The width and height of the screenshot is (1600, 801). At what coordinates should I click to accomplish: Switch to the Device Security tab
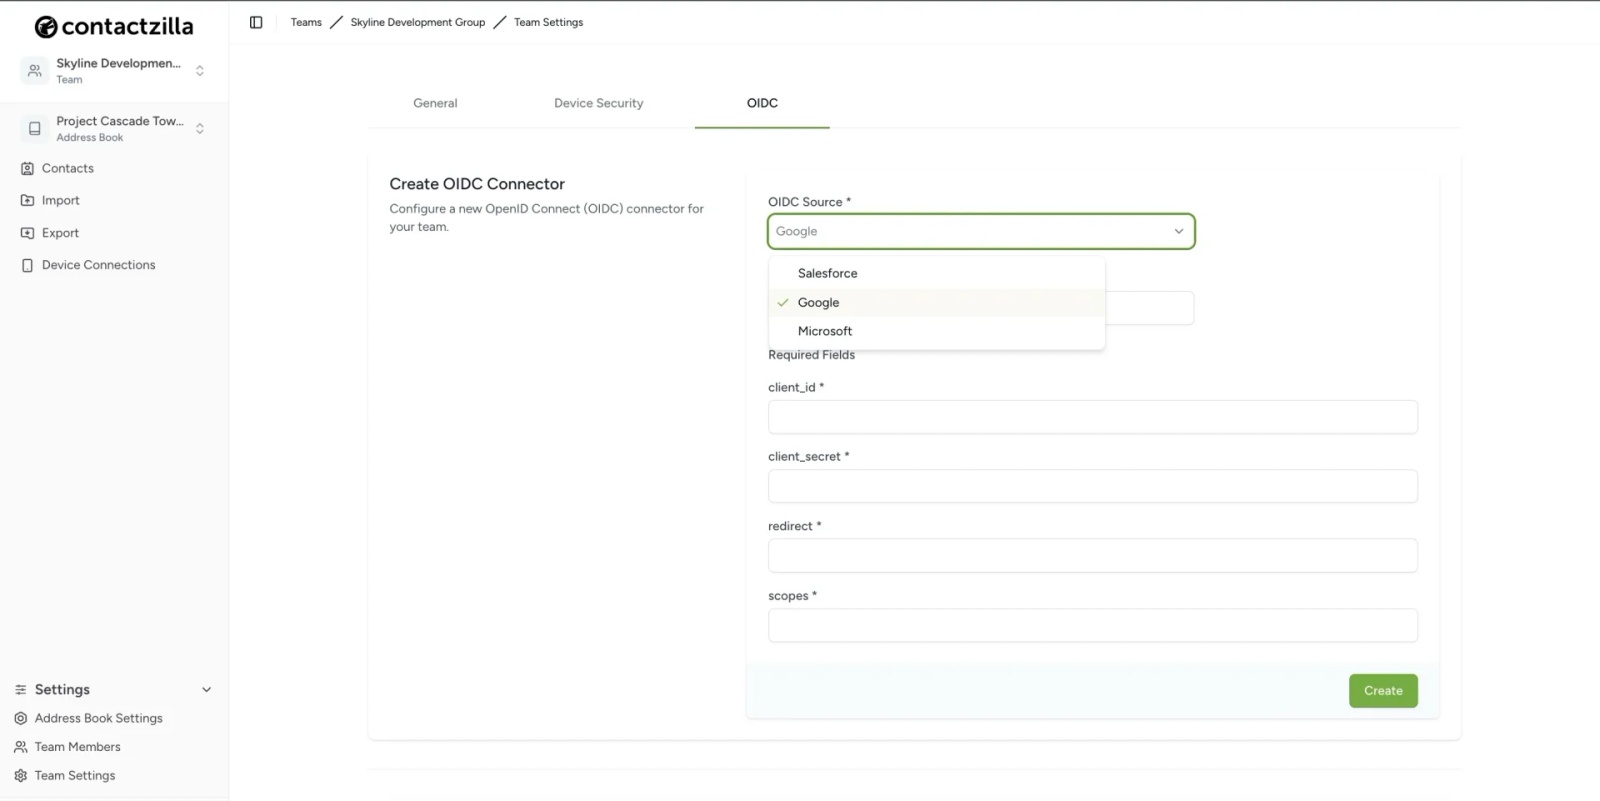pyautogui.click(x=598, y=103)
